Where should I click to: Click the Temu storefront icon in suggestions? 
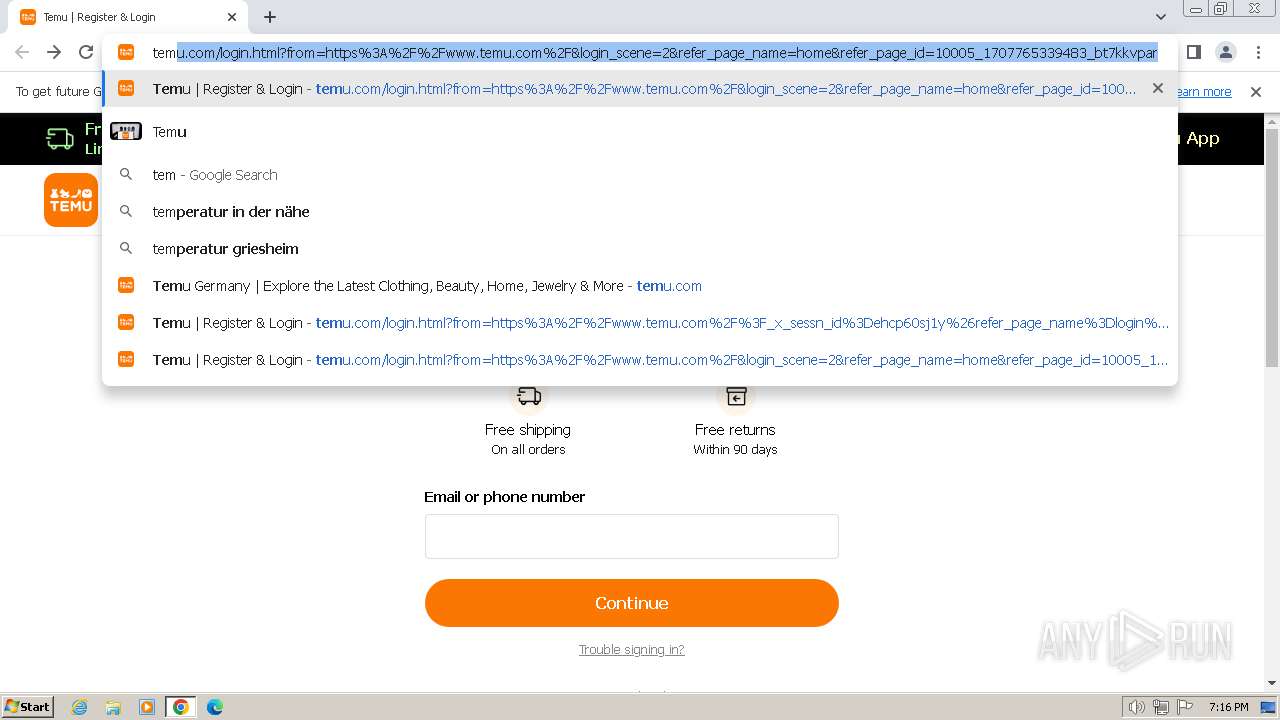(126, 131)
